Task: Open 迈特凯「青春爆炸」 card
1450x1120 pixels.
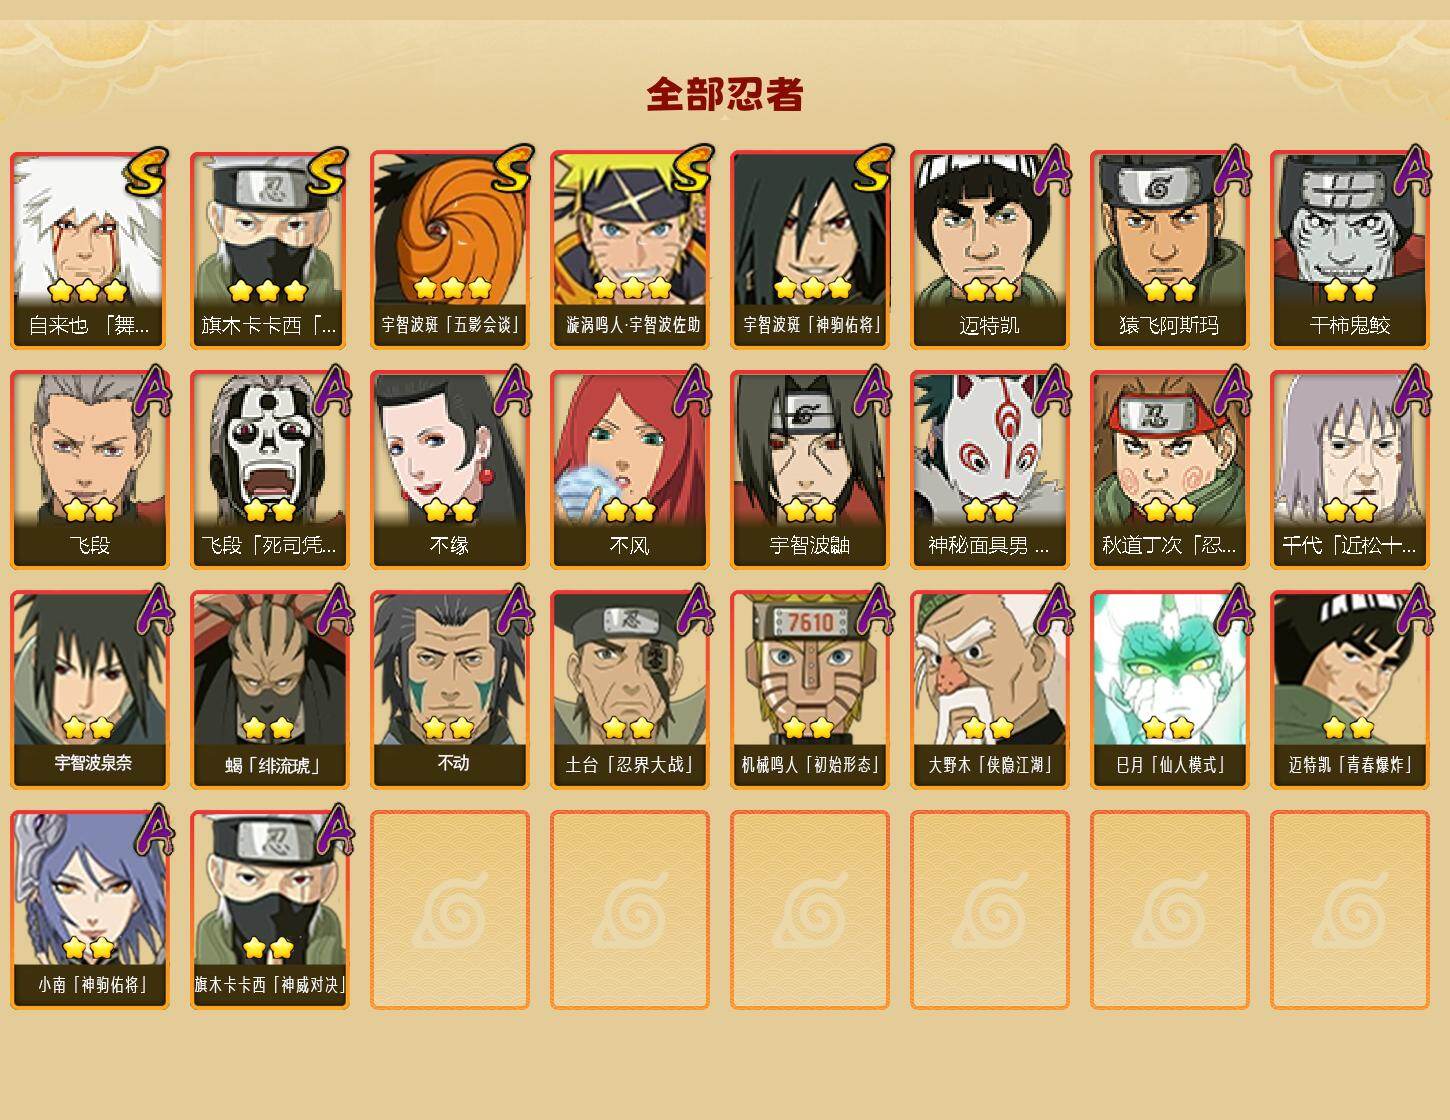Action: pos(1350,690)
